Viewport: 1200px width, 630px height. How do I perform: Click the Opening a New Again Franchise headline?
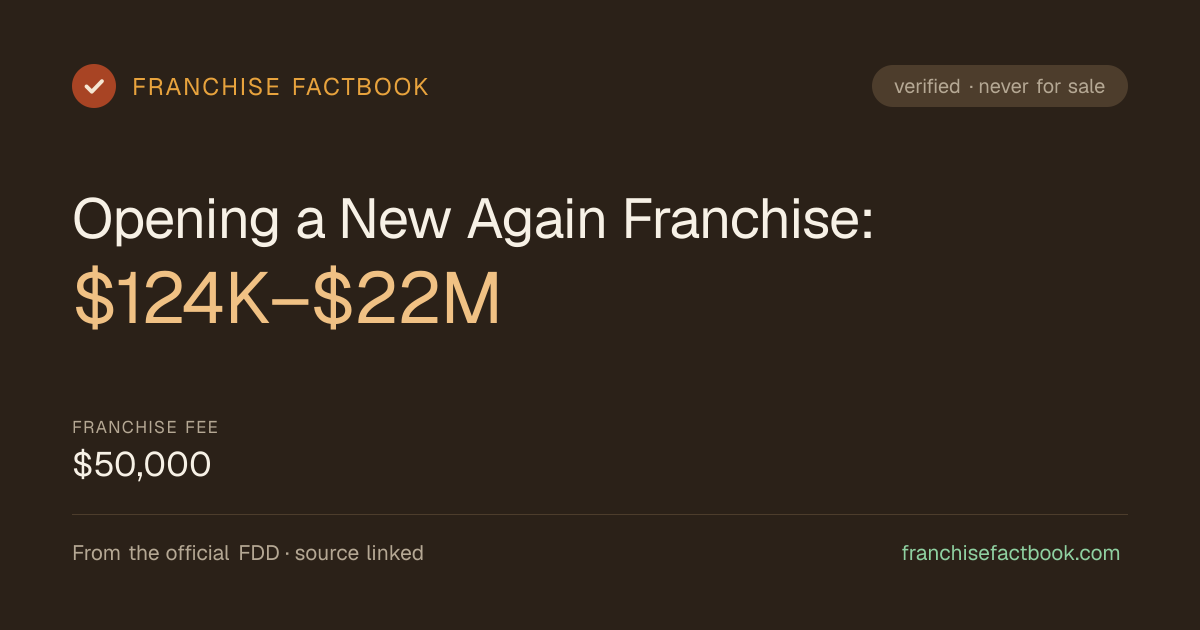point(474,218)
